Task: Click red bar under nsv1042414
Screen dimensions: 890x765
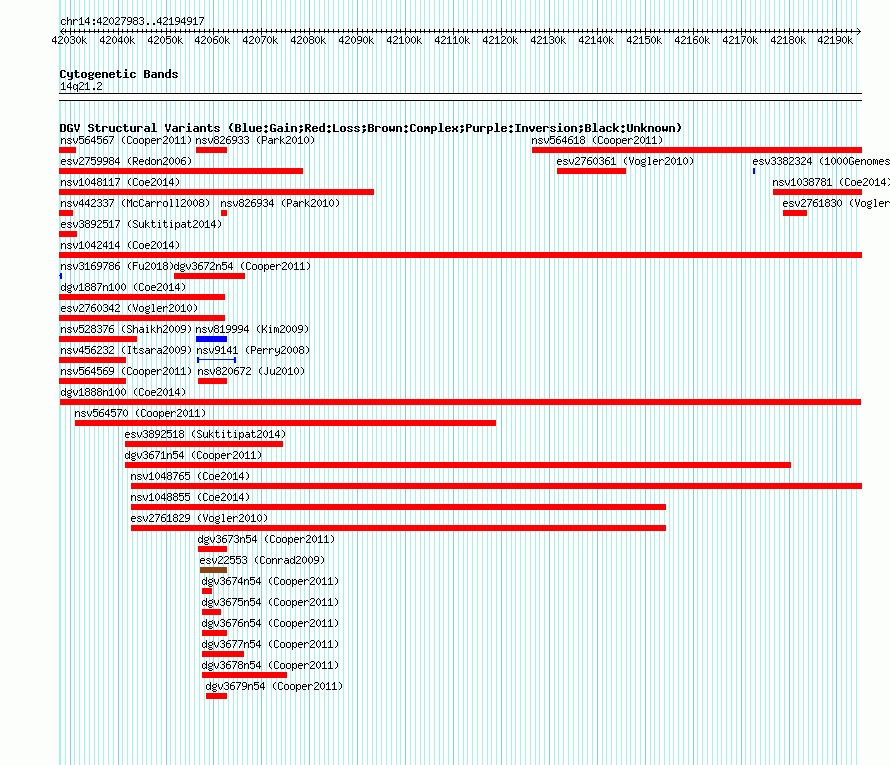Action: pos(460,255)
